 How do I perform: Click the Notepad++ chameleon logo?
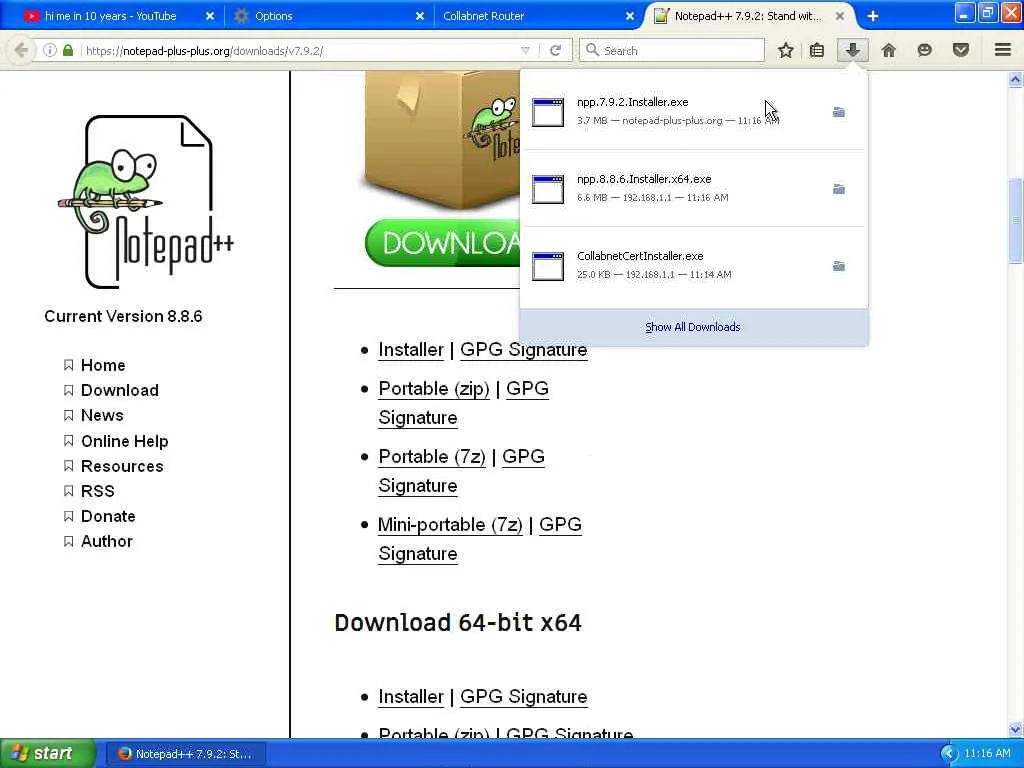tap(146, 202)
